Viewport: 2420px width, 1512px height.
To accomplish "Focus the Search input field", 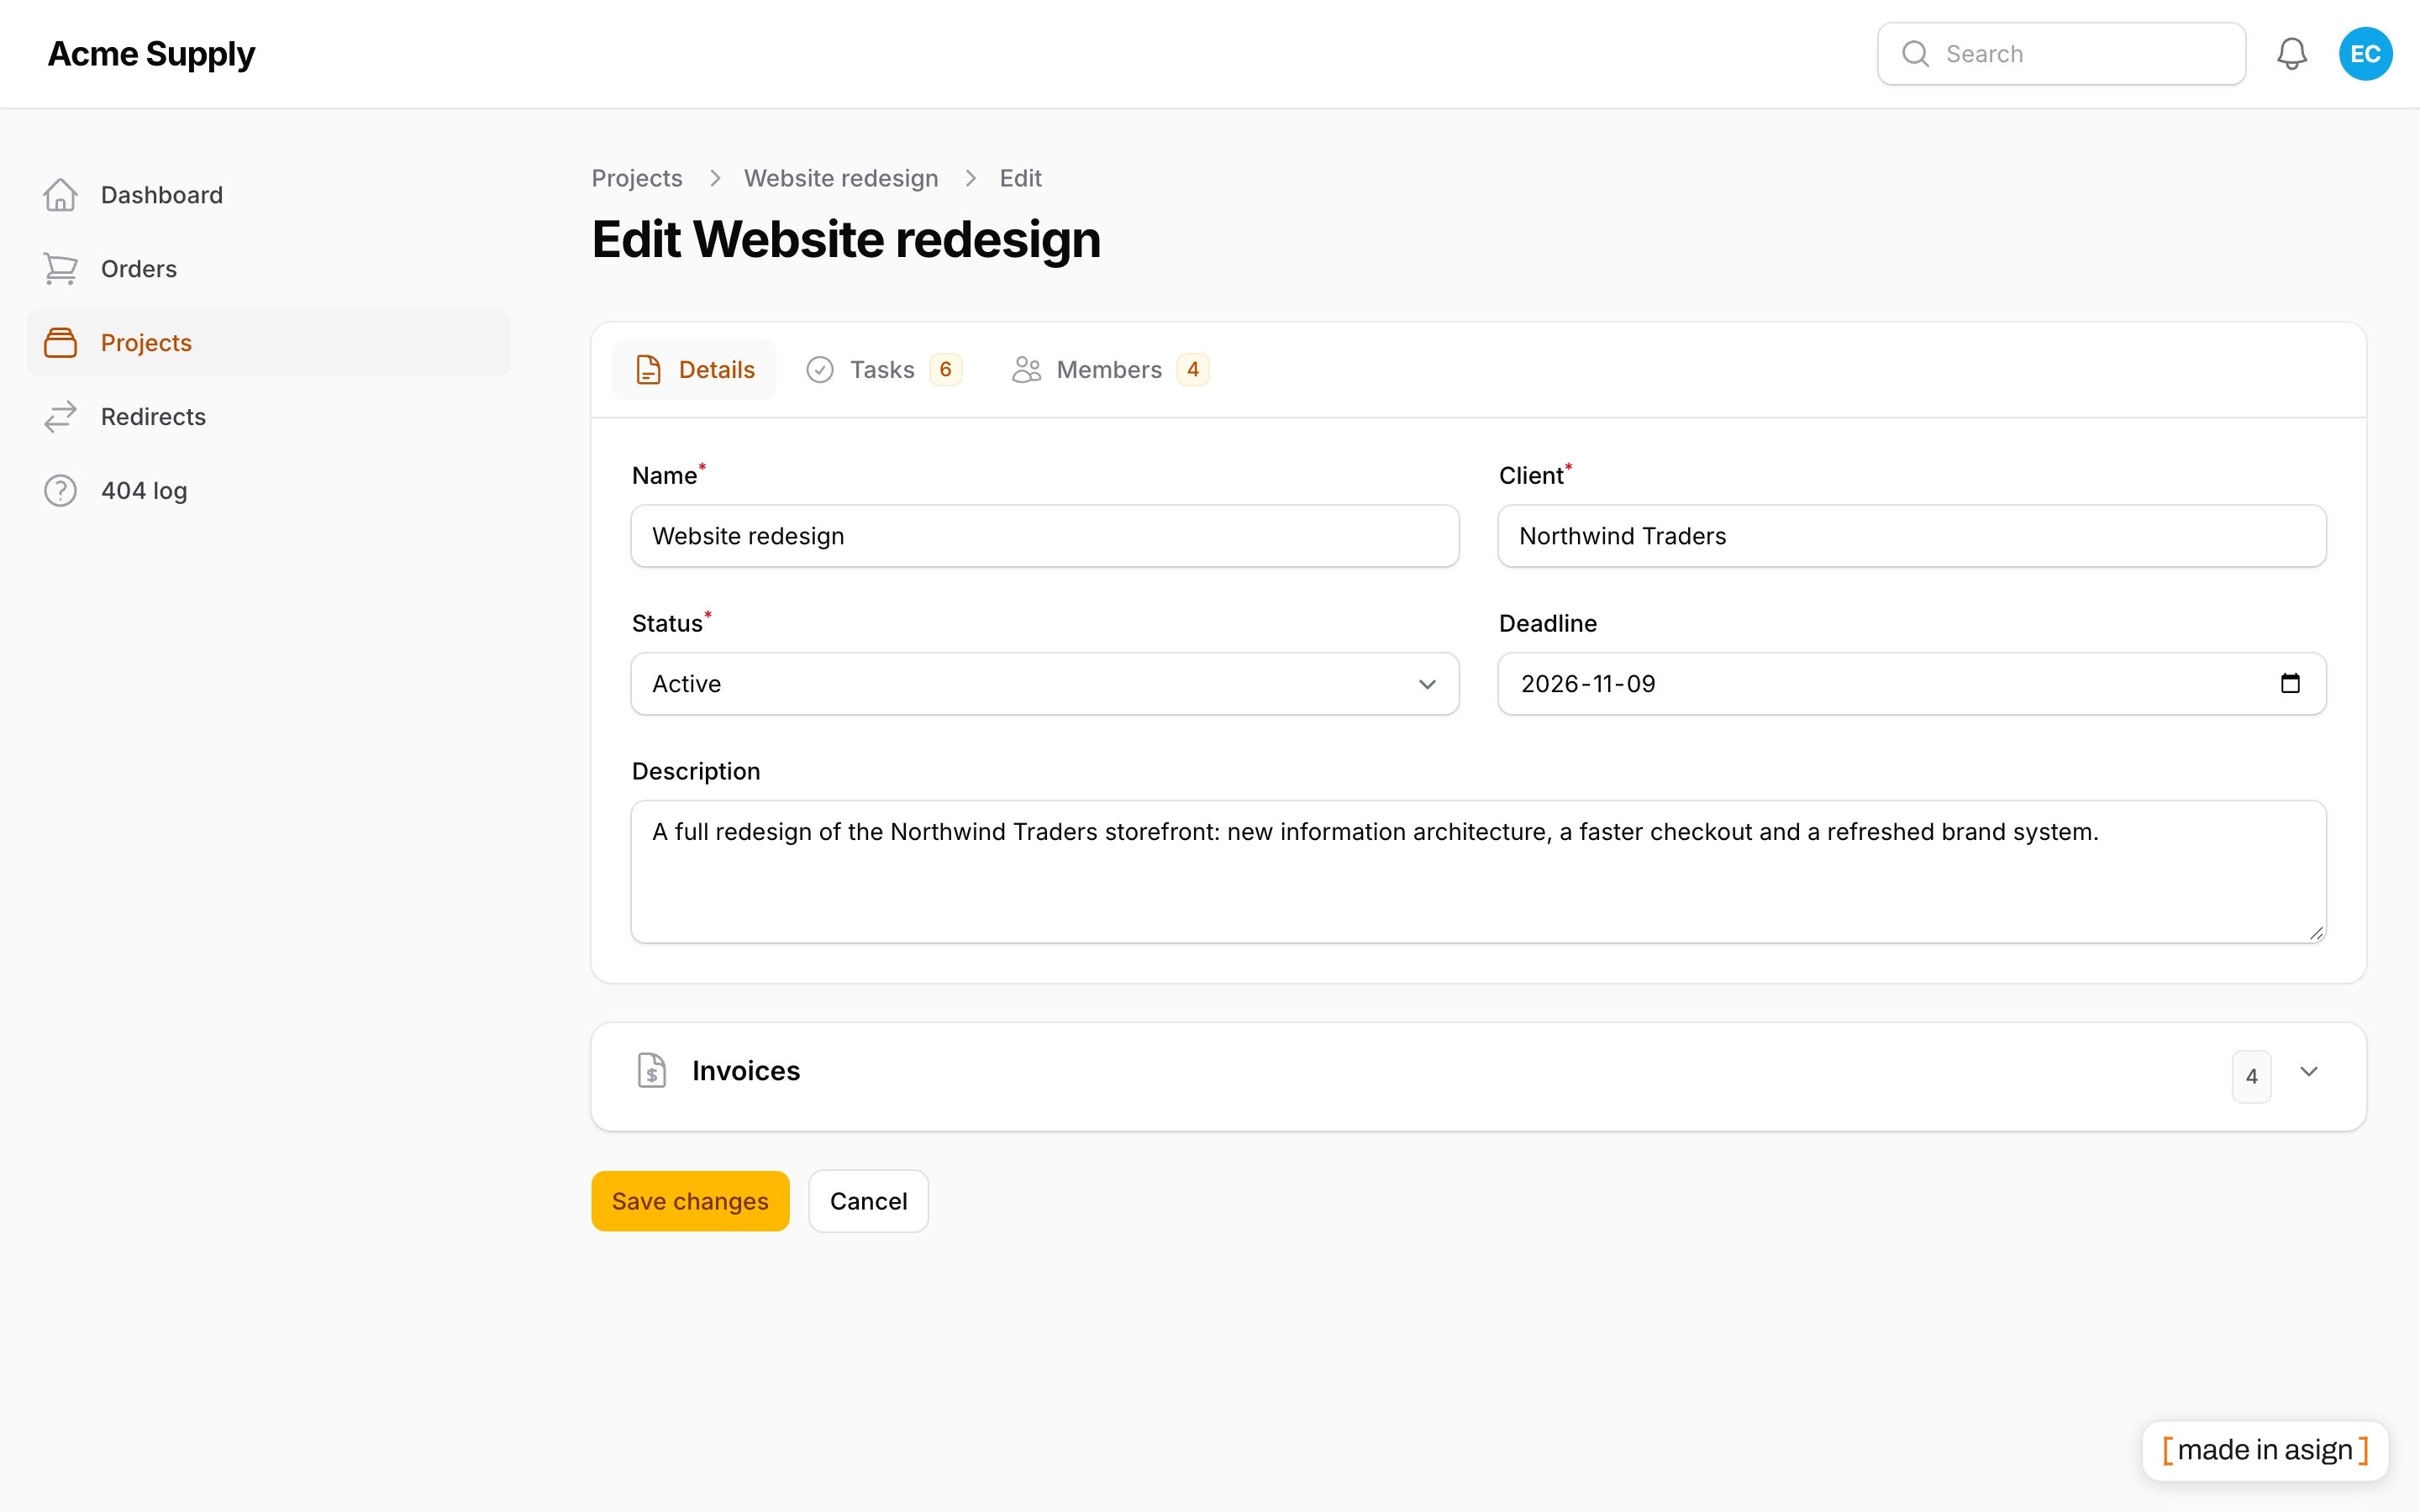I will [2061, 54].
